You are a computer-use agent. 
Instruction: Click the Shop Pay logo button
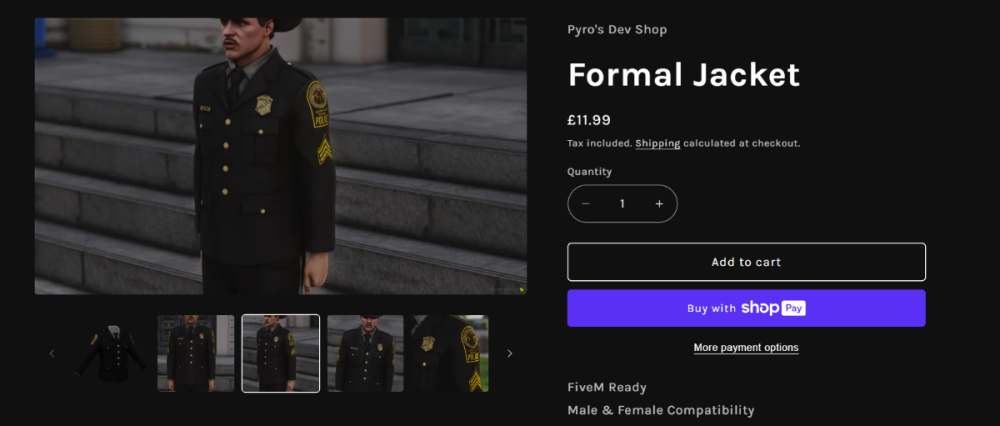pos(746,308)
